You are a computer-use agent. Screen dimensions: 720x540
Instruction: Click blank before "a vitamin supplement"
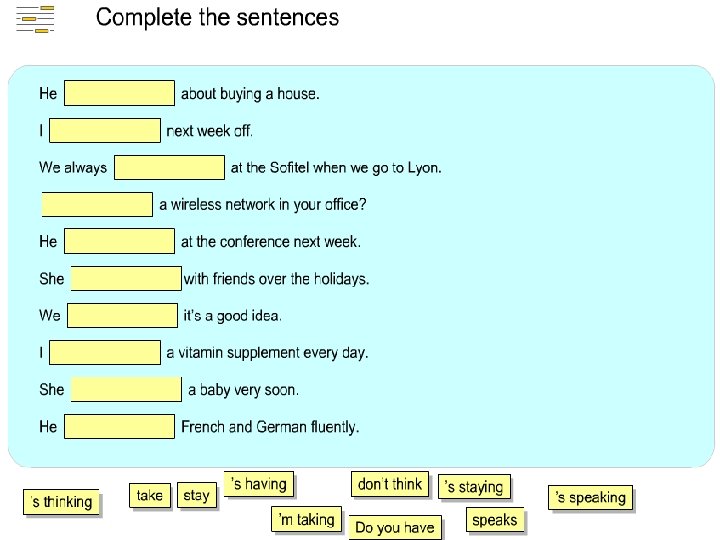(105, 353)
